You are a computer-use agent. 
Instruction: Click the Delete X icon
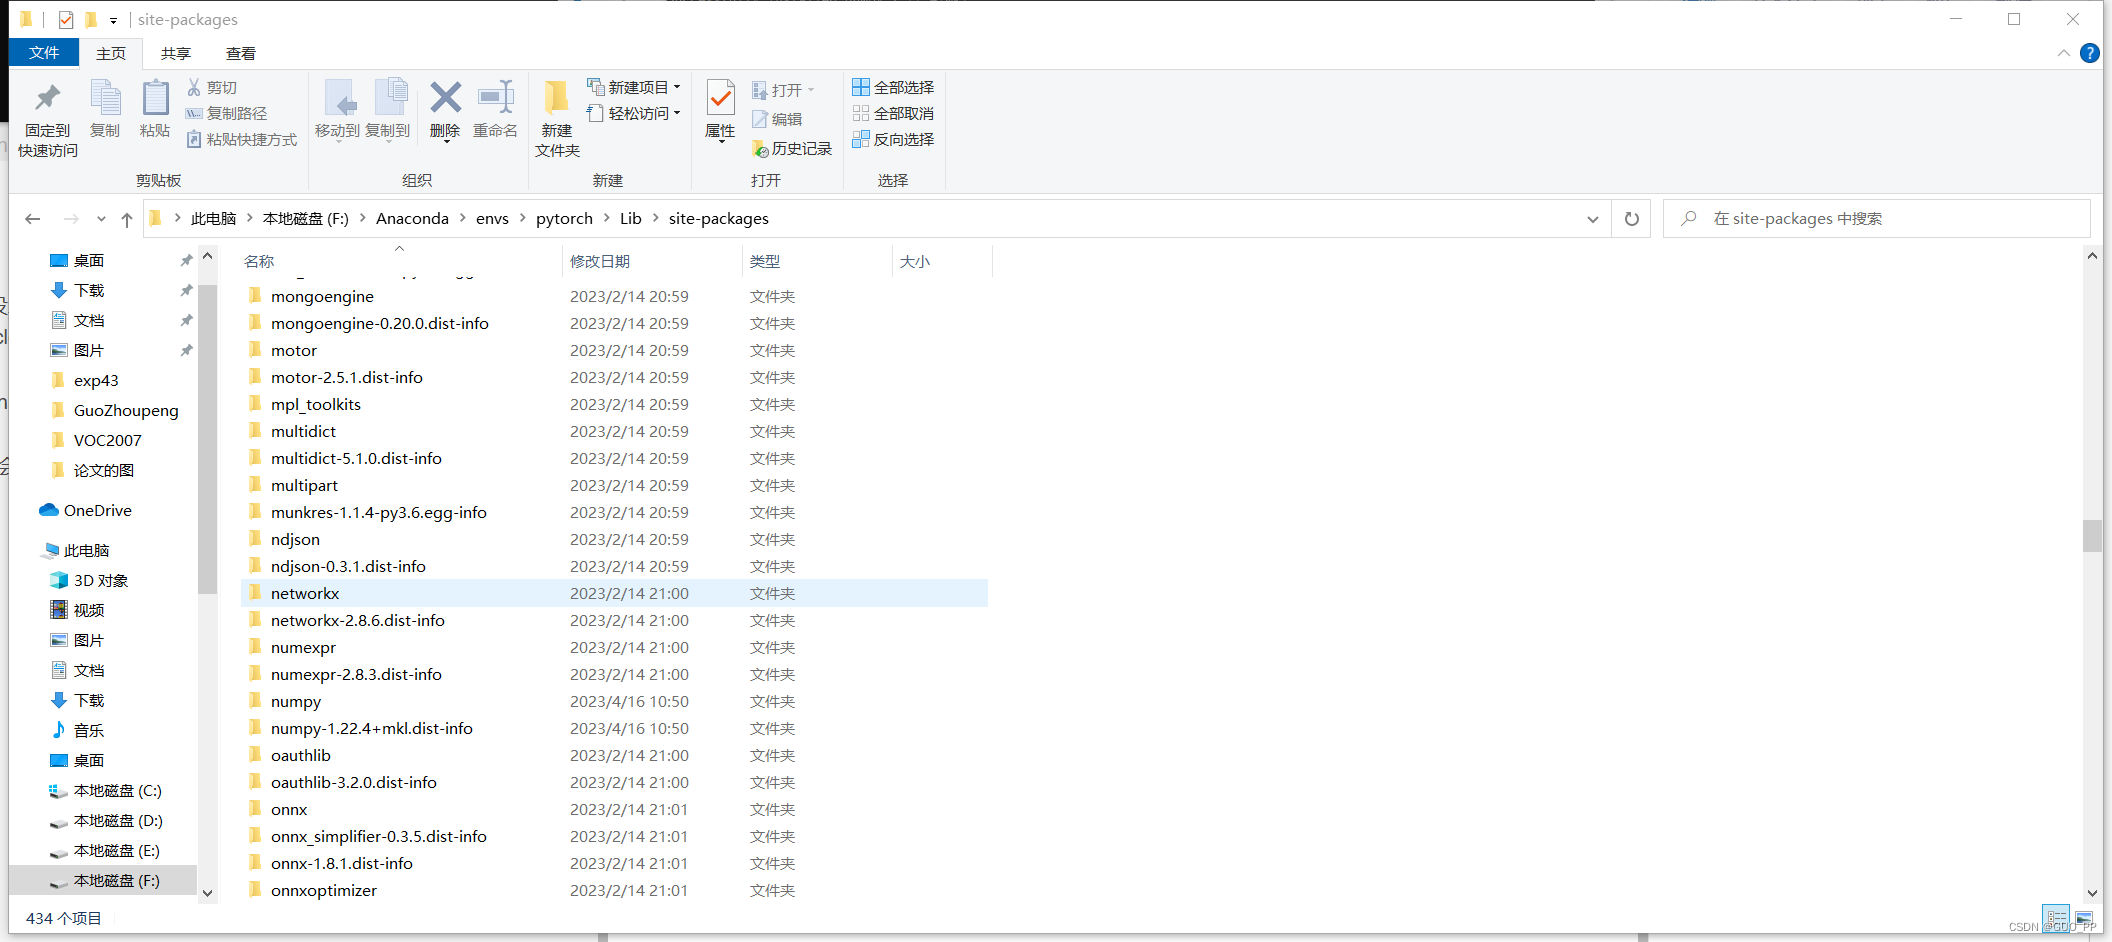point(445,98)
